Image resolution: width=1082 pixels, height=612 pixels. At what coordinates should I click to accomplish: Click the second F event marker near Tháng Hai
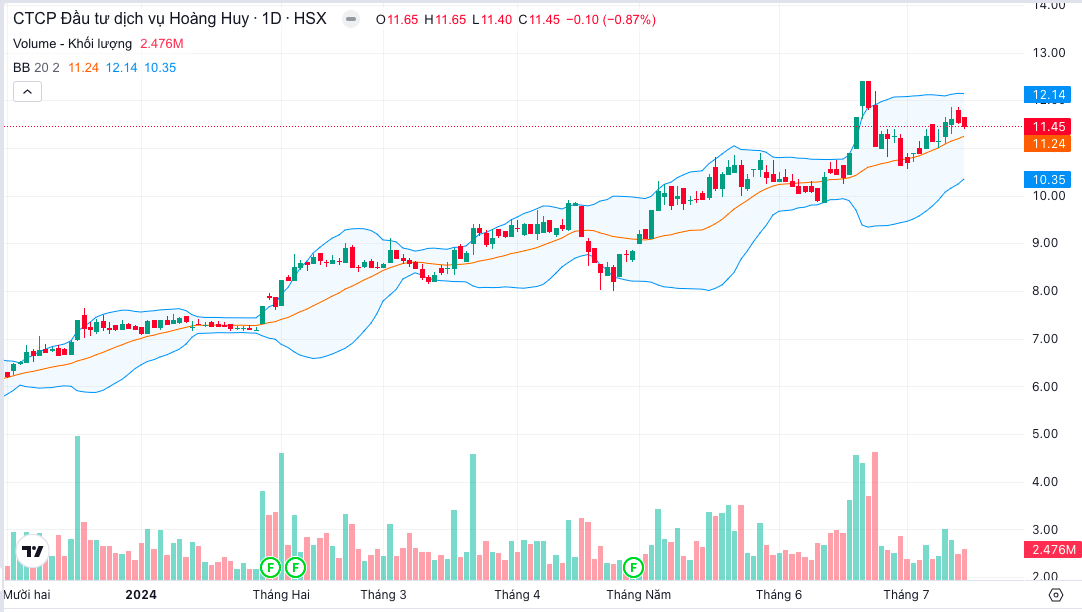pyautogui.click(x=295, y=568)
